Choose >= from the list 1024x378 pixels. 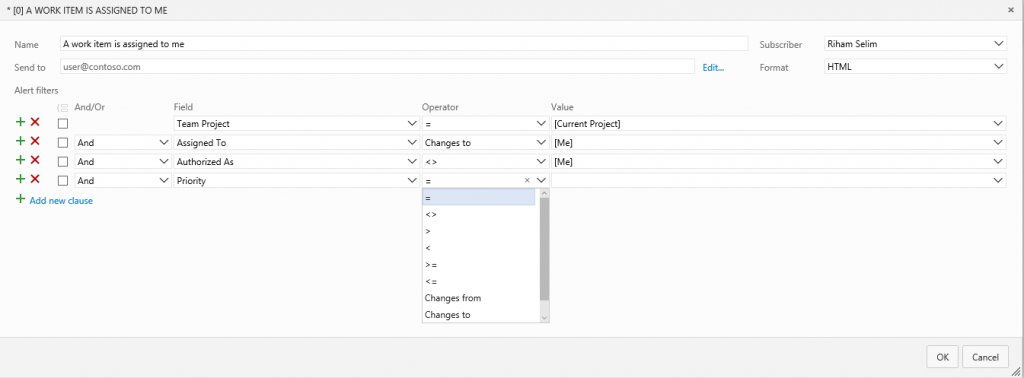tap(479, 264)
